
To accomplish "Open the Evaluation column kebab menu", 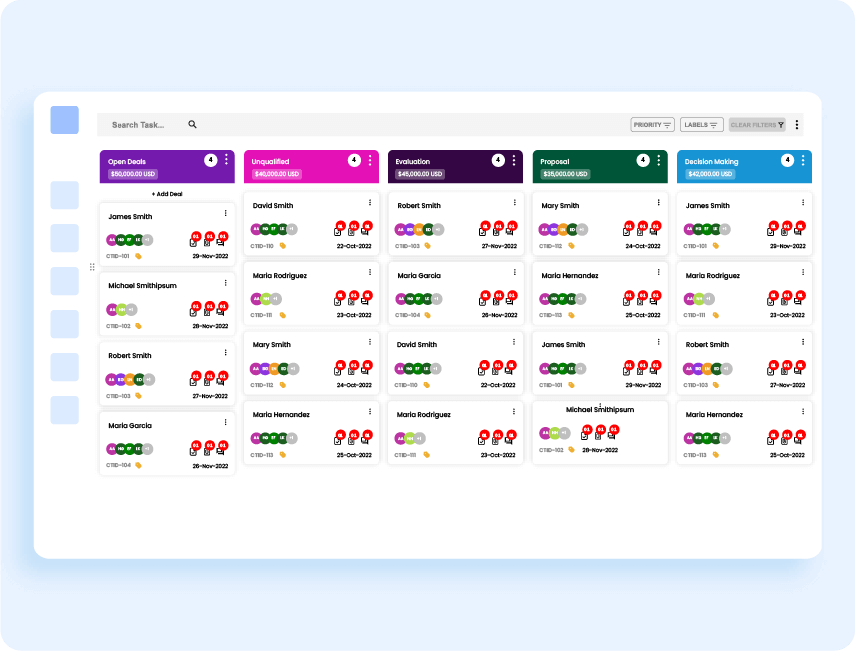I will [514, 160].
